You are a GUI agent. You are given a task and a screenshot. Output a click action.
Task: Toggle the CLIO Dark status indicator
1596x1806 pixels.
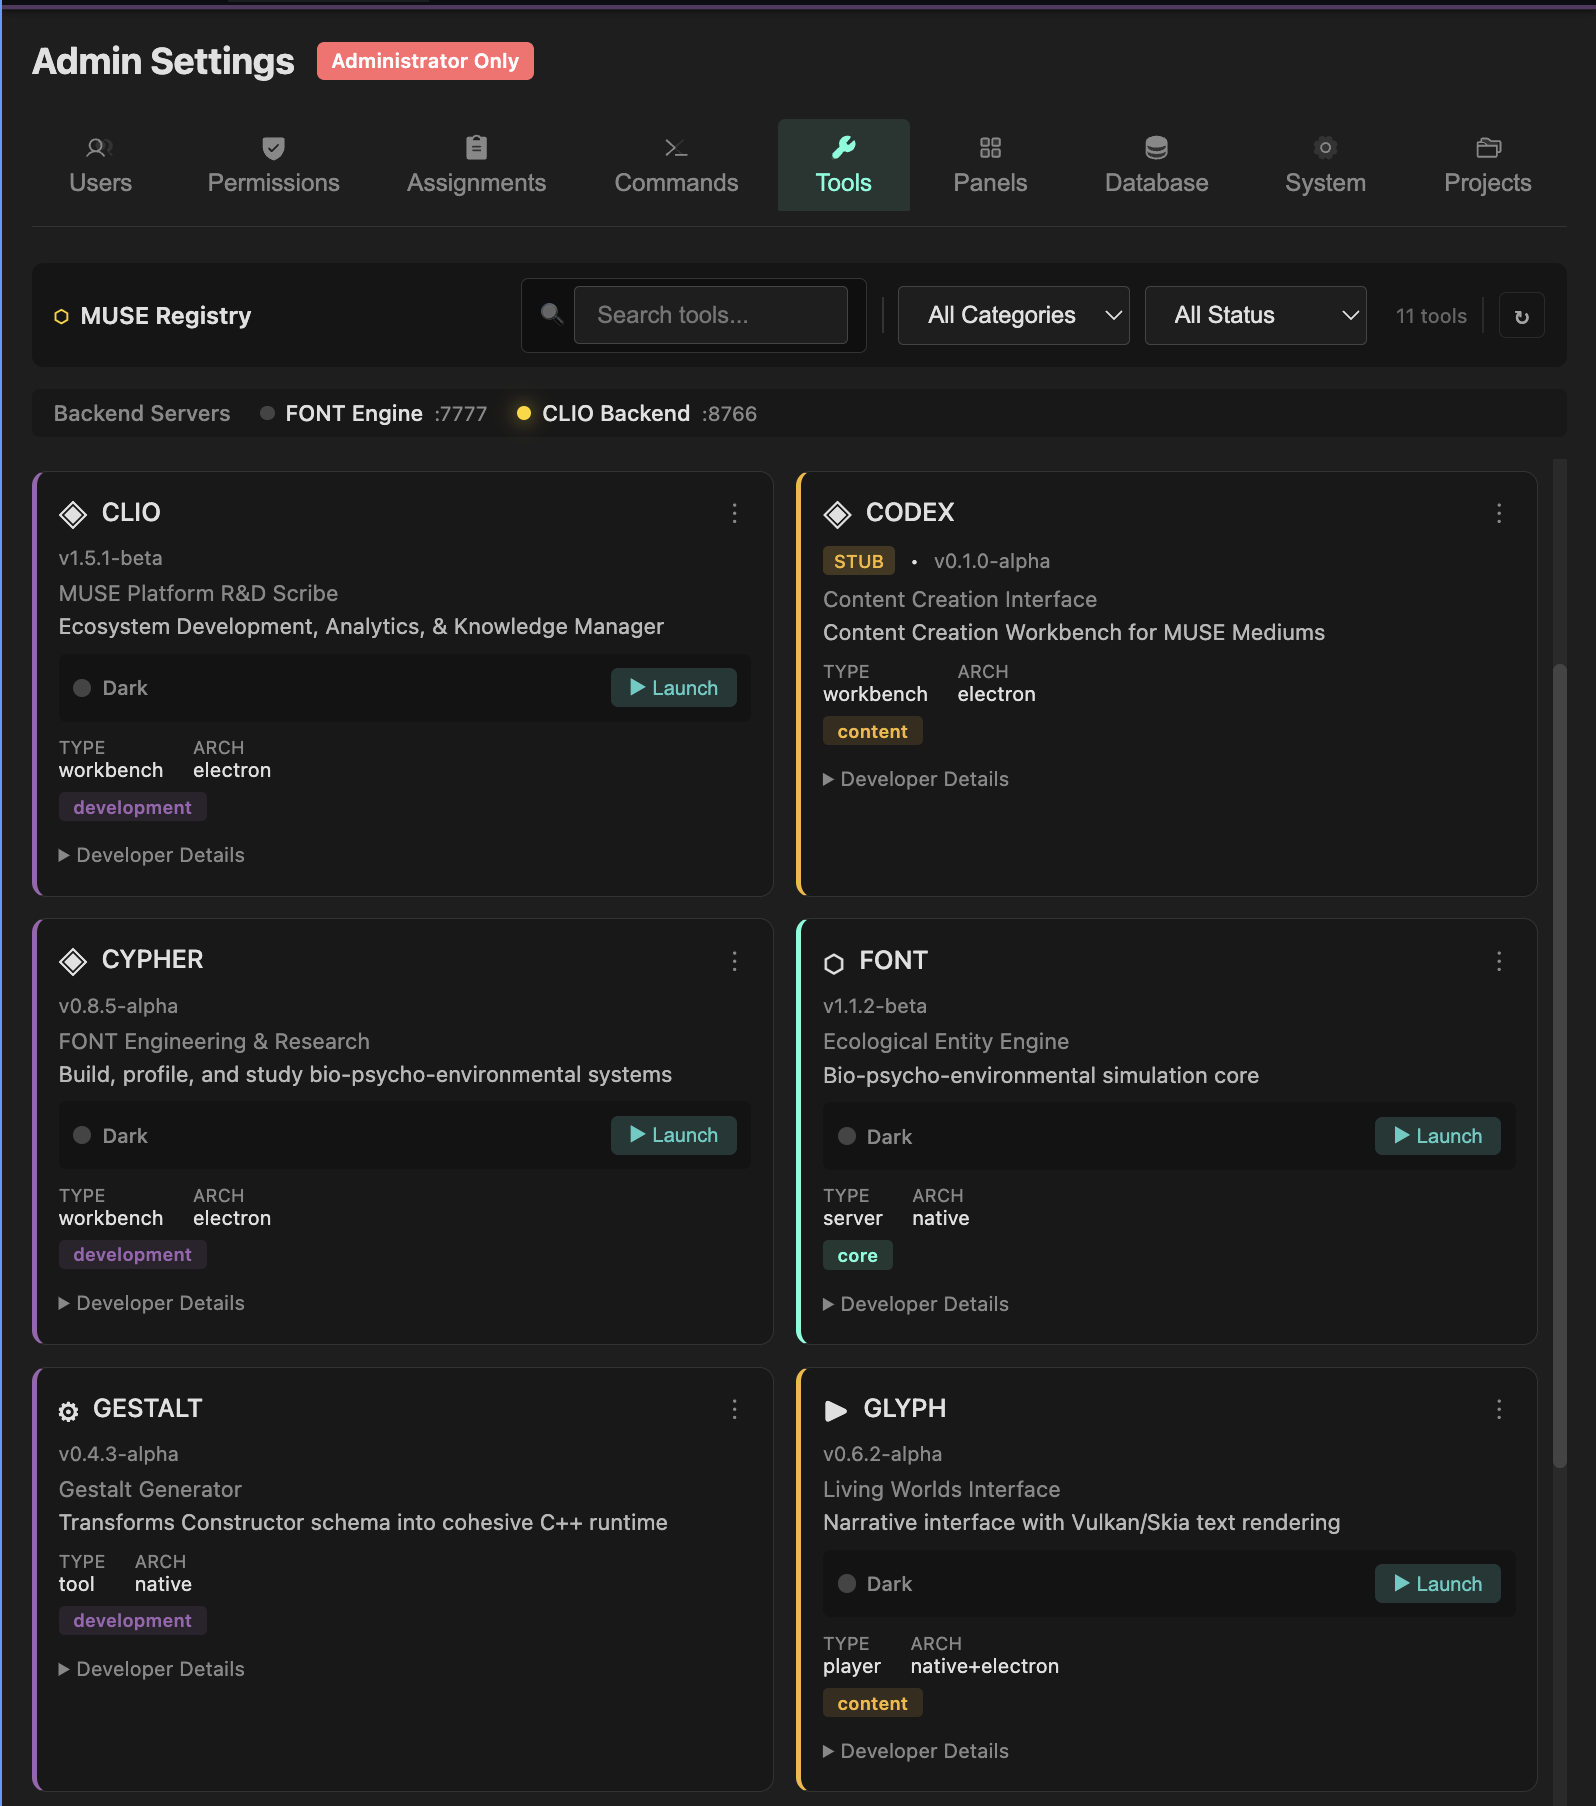82,688
